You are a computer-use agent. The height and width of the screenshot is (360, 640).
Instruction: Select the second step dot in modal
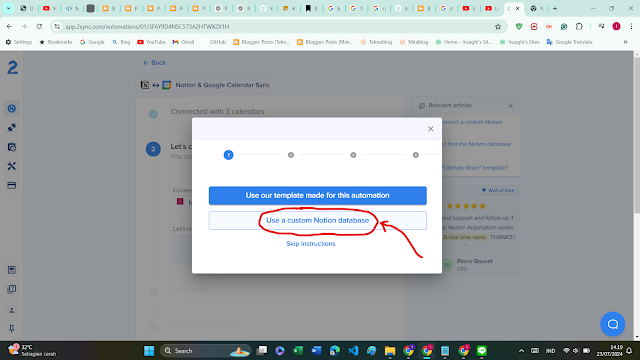[x=291, y=155]
